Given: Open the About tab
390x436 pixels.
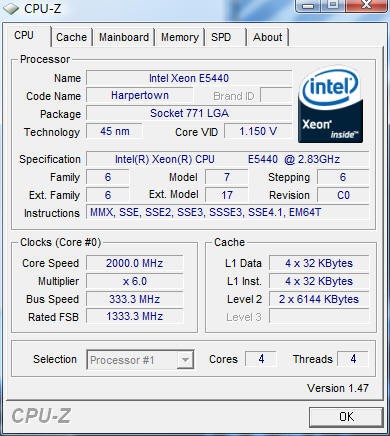Looking at the screenshot, I should [x=267, y=37].
